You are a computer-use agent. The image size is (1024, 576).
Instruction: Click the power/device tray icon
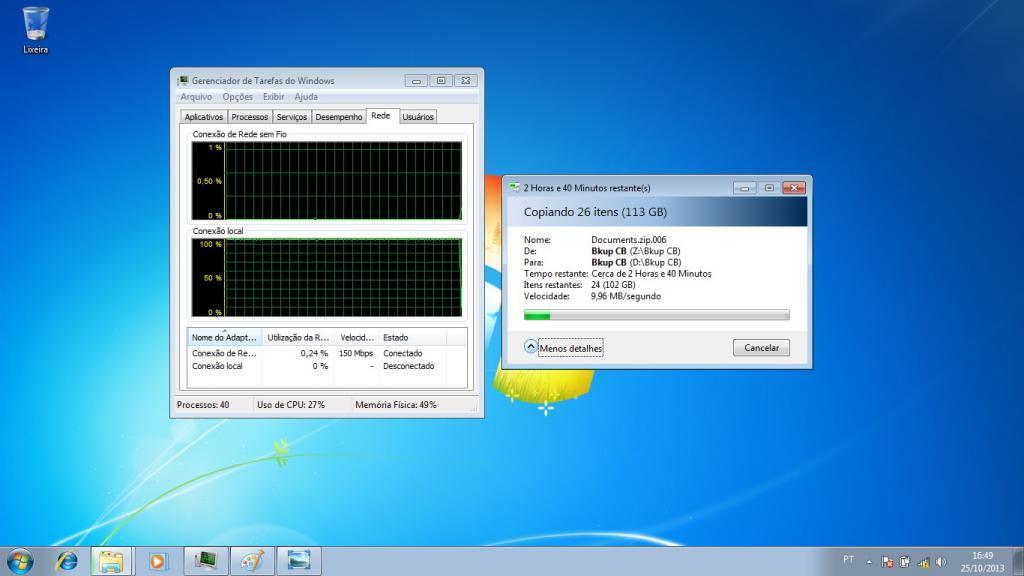pos(904,562)
